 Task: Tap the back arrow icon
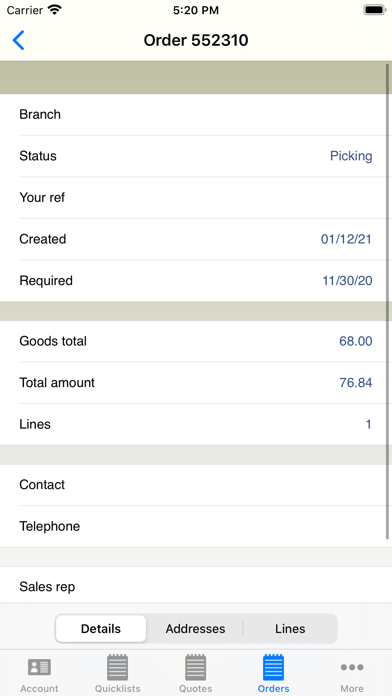pyautogui.click(x=19, y=40)
